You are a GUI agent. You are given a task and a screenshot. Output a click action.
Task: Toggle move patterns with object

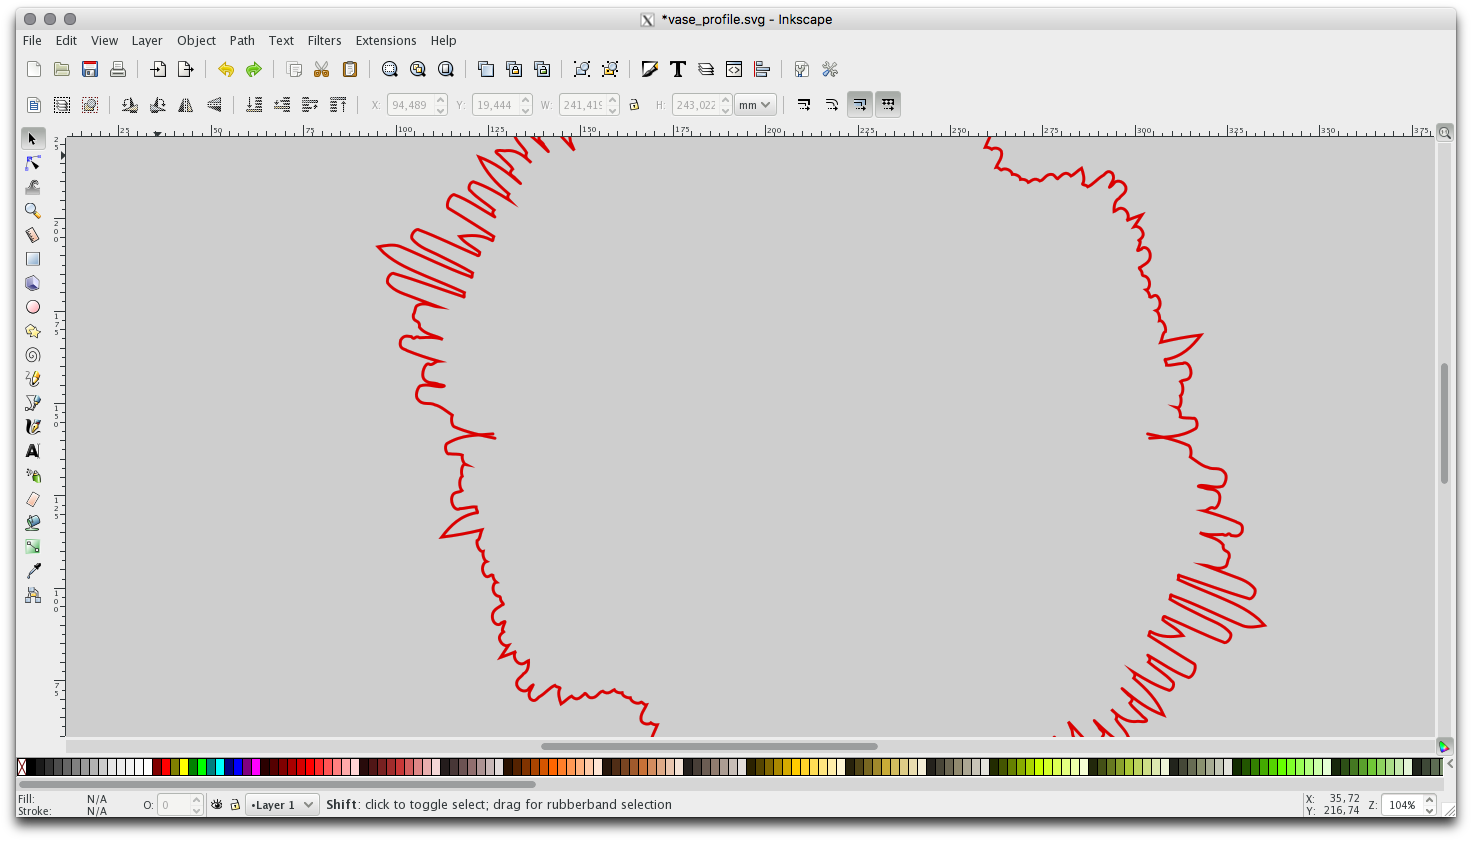tap(888, 105)
